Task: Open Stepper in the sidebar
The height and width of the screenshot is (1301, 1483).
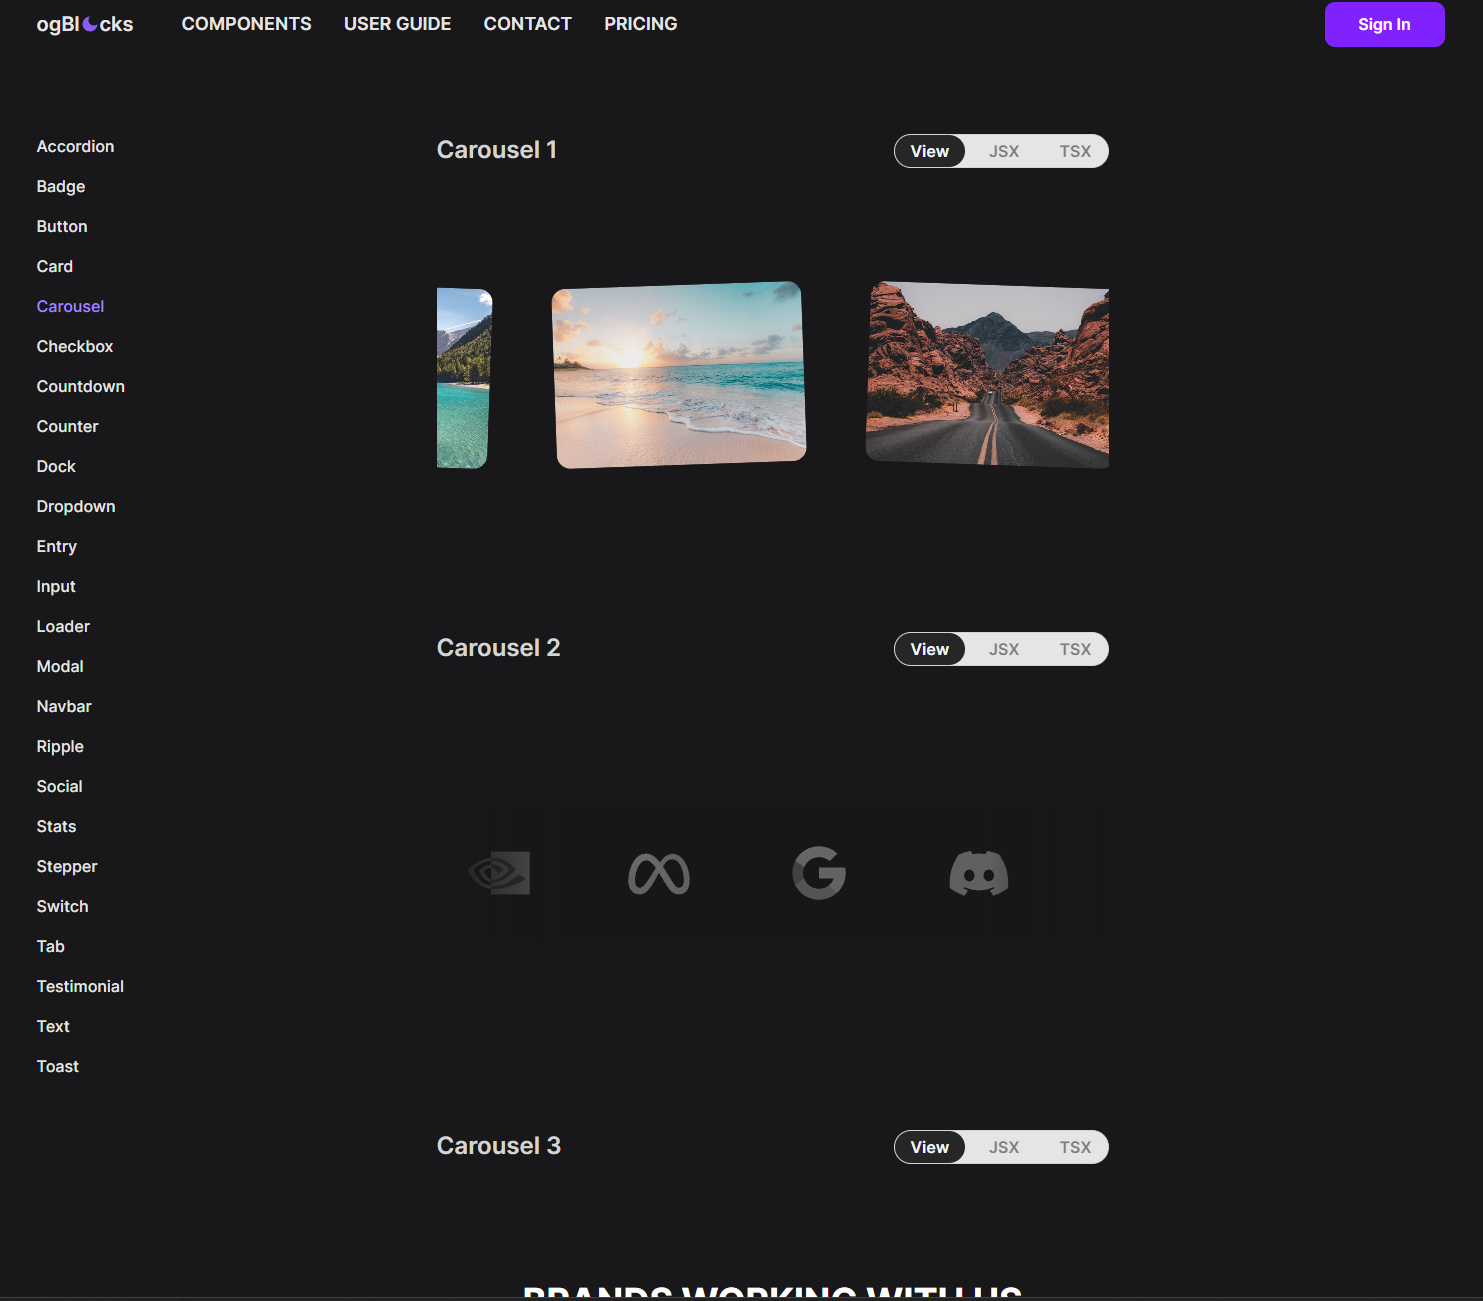Action: 67,866
